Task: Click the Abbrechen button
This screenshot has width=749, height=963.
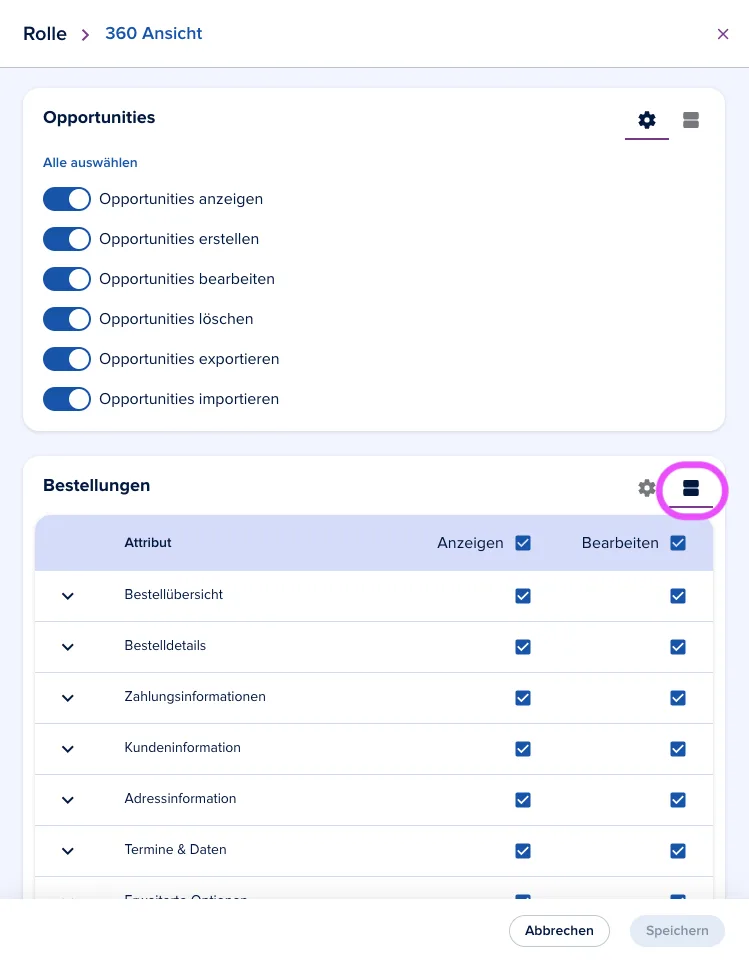Action: pyautogui.click(x=559, y=930)
